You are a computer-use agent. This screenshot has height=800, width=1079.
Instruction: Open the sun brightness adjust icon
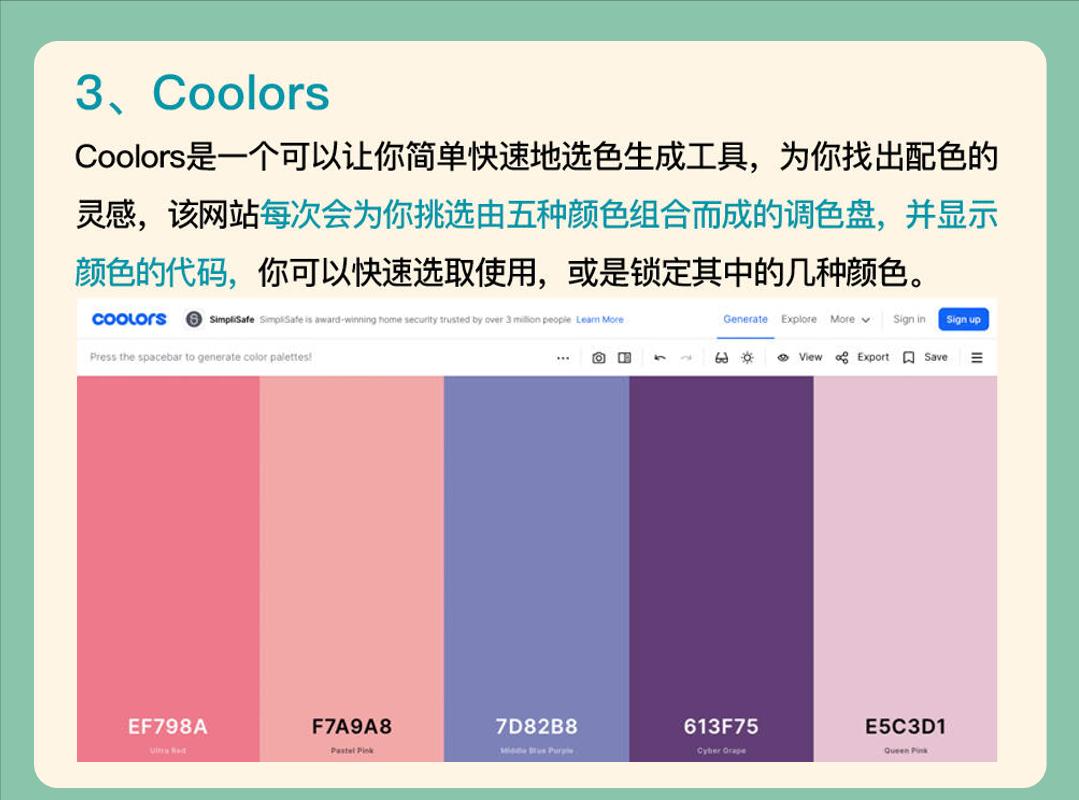[x=747, y=358]
